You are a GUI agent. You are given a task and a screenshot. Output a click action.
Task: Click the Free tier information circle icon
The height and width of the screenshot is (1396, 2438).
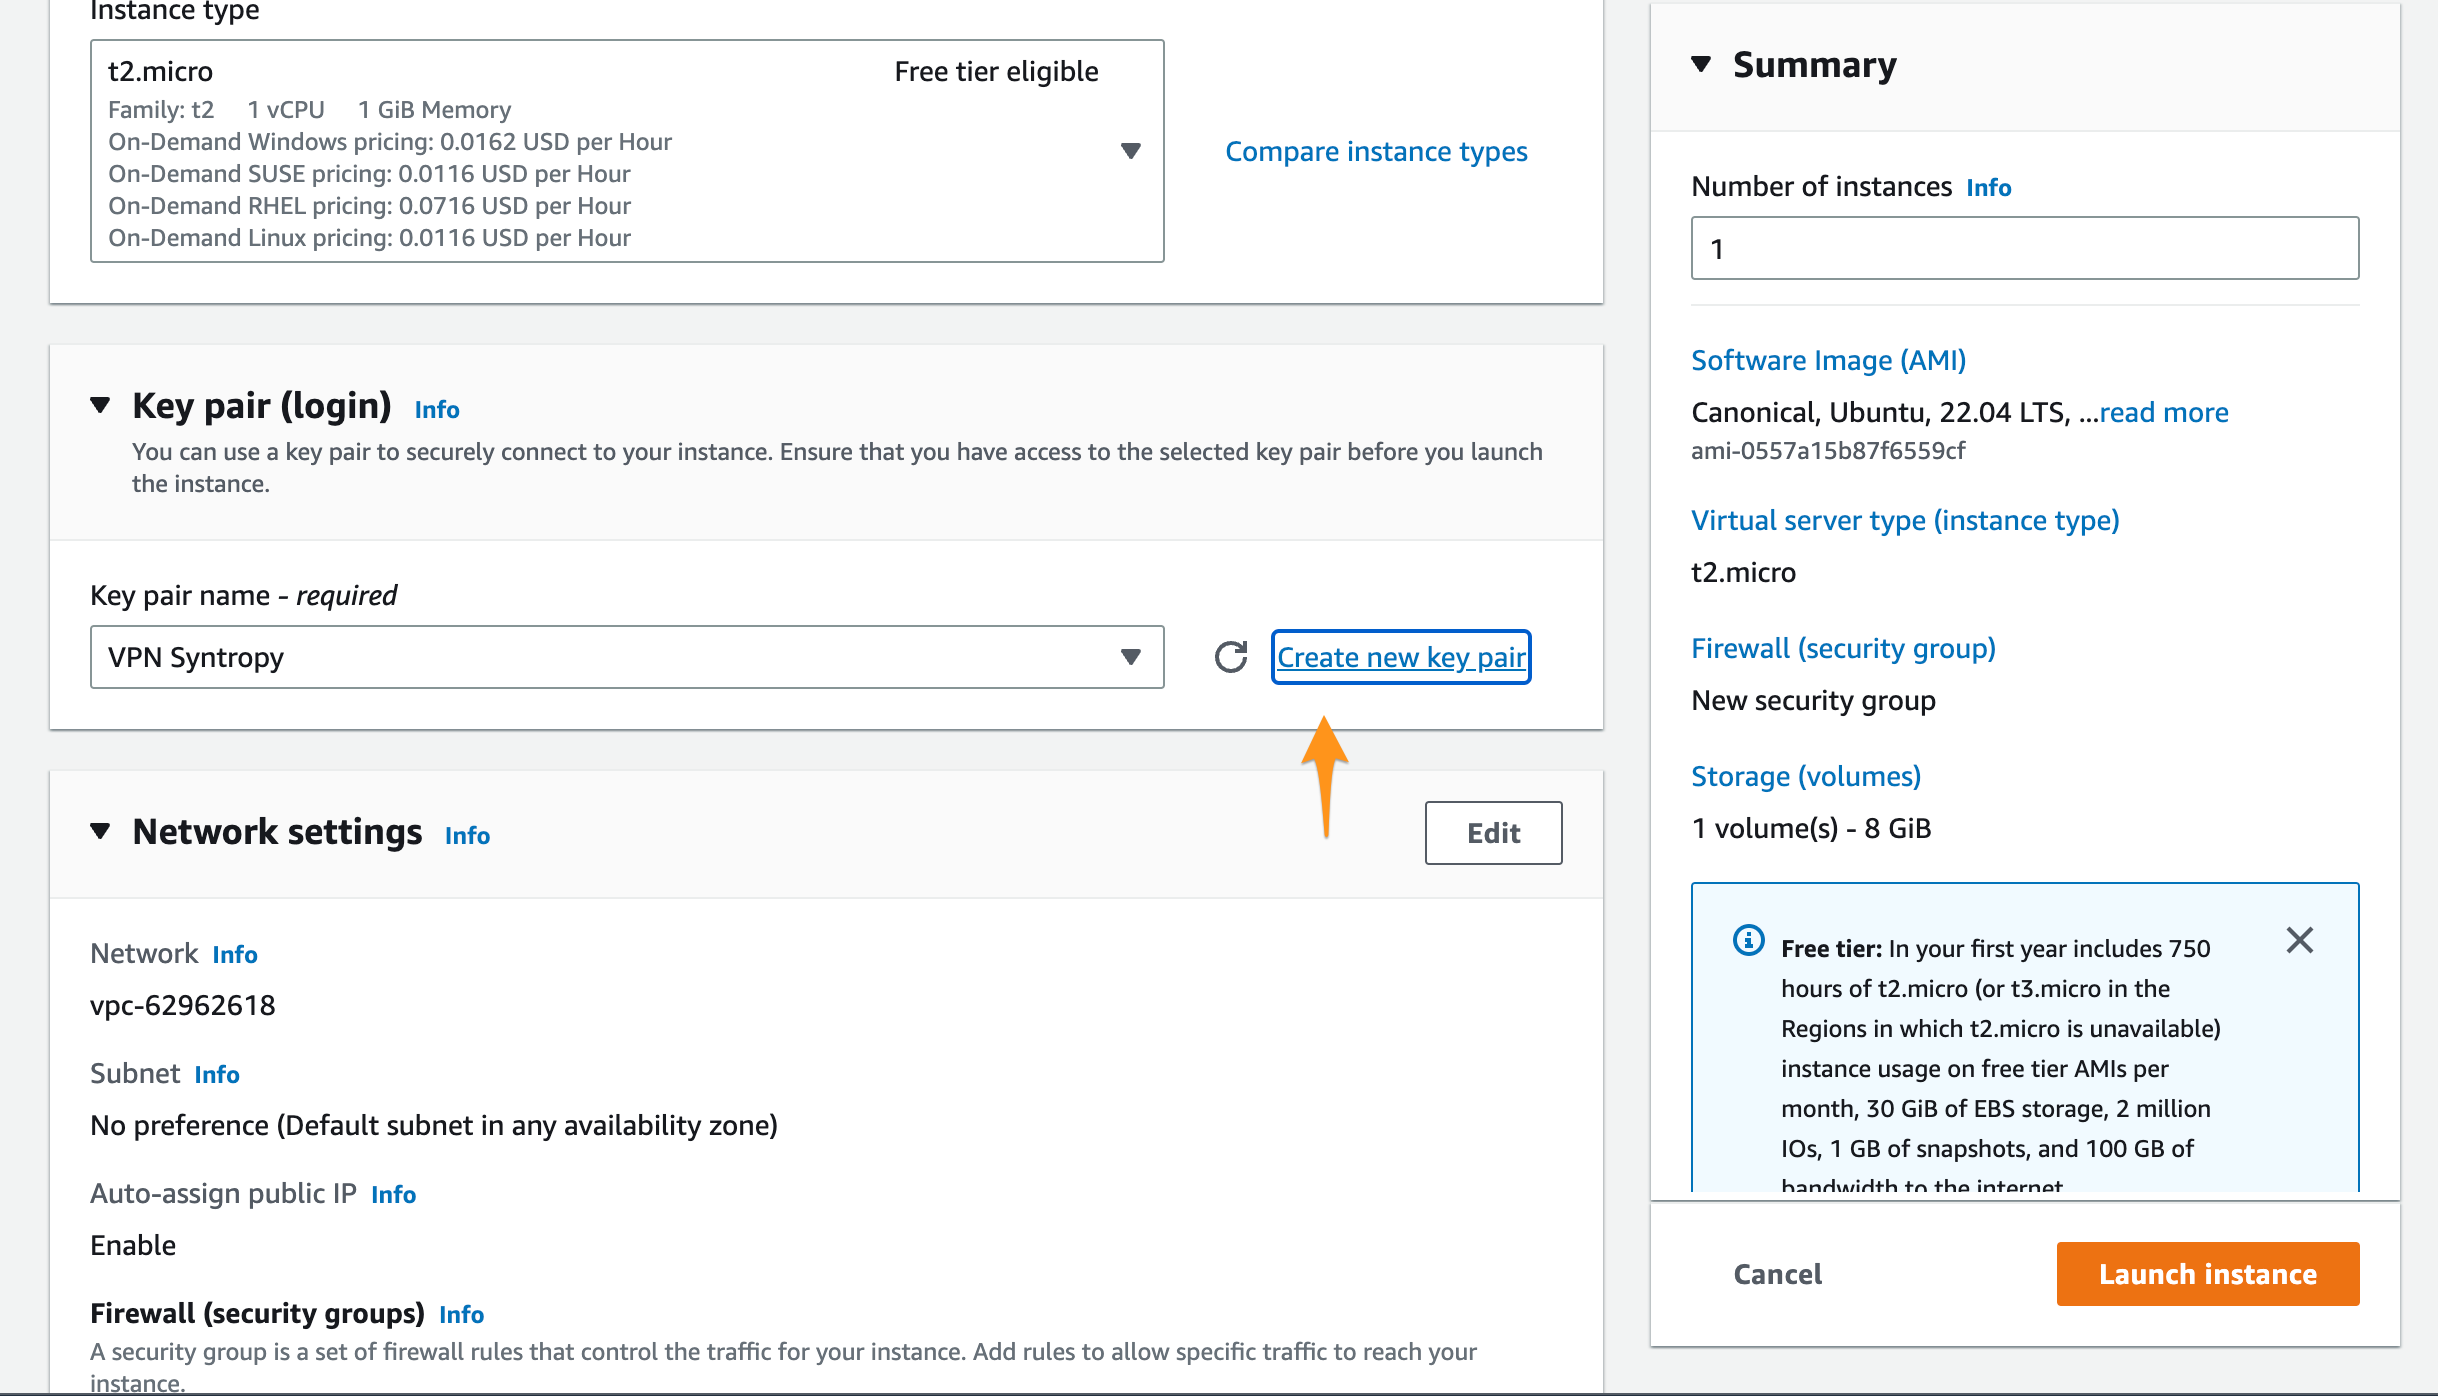pyautogui.click(x=1748, y=941)
